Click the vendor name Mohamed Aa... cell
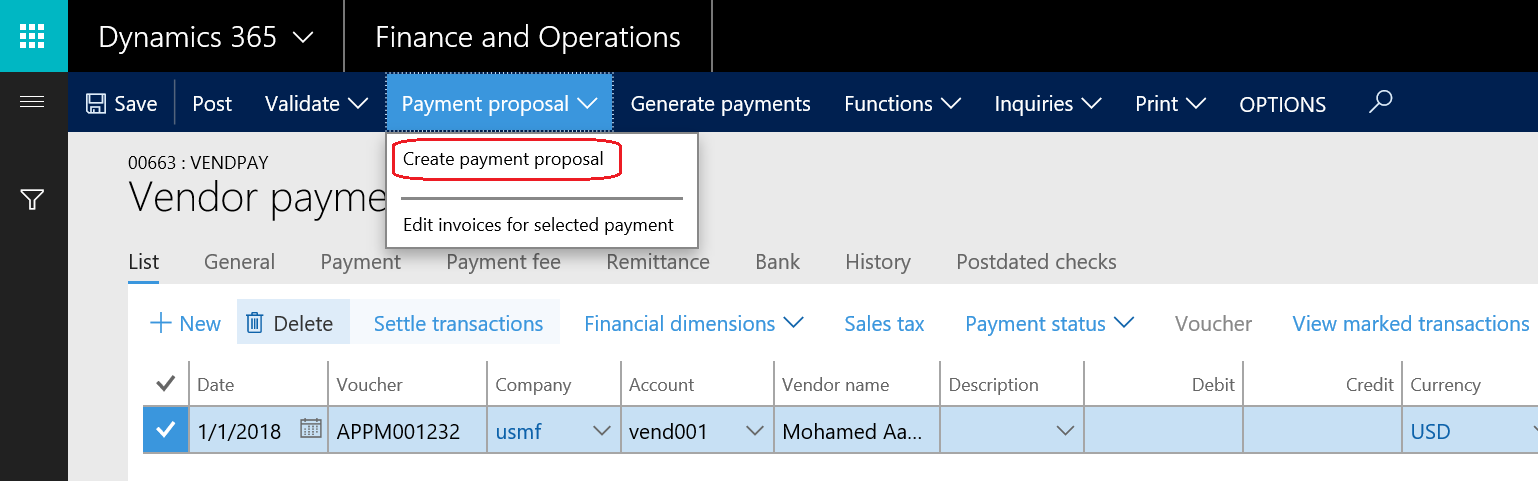 pos(857,431)
